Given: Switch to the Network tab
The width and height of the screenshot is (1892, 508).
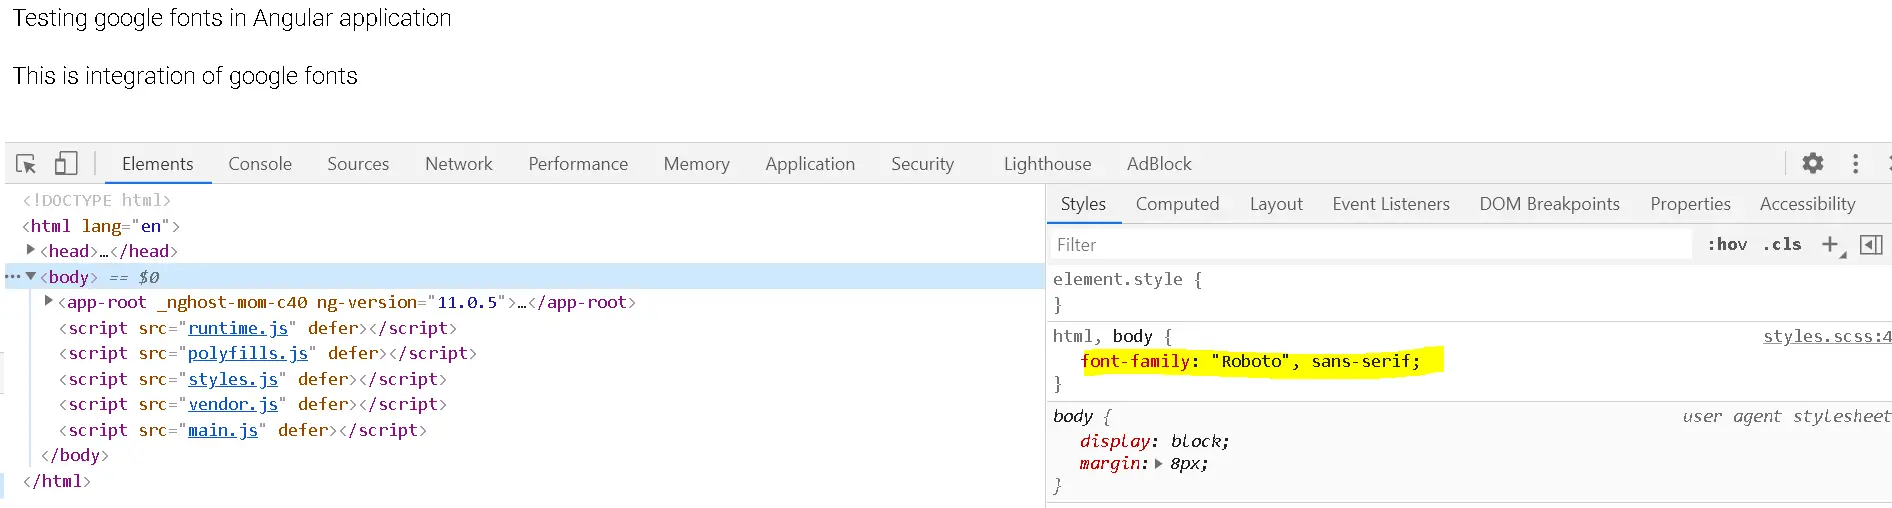Looking at the screenshot, I should pyautogui.click(x=459, y=164).
